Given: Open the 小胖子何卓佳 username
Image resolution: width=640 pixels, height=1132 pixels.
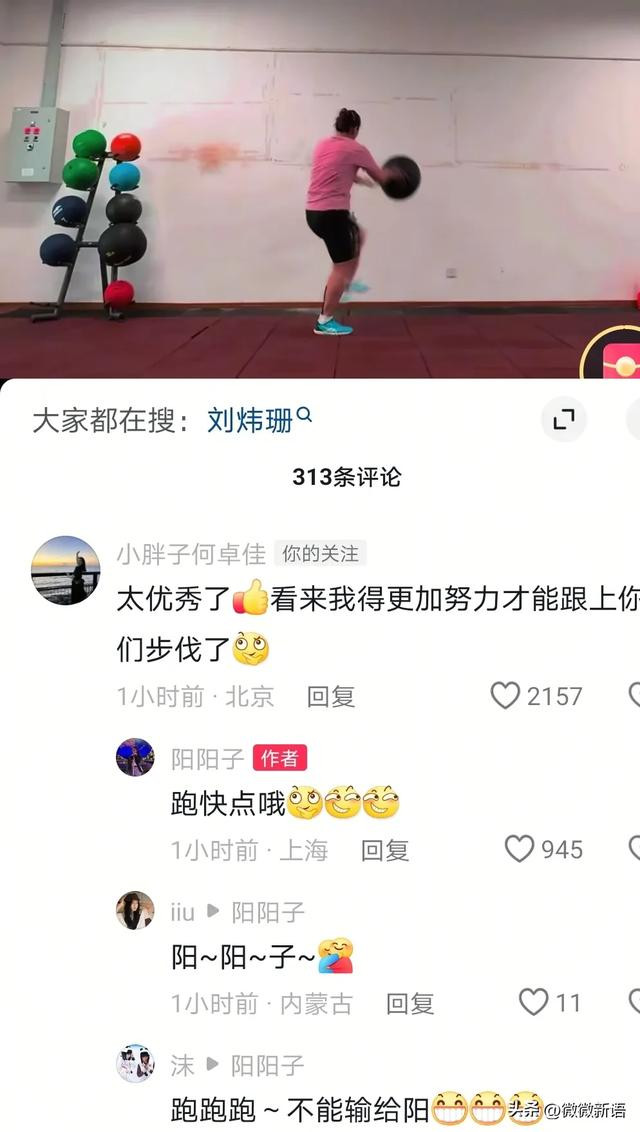Looking at the screenshot, I should (x=191, y=554).
